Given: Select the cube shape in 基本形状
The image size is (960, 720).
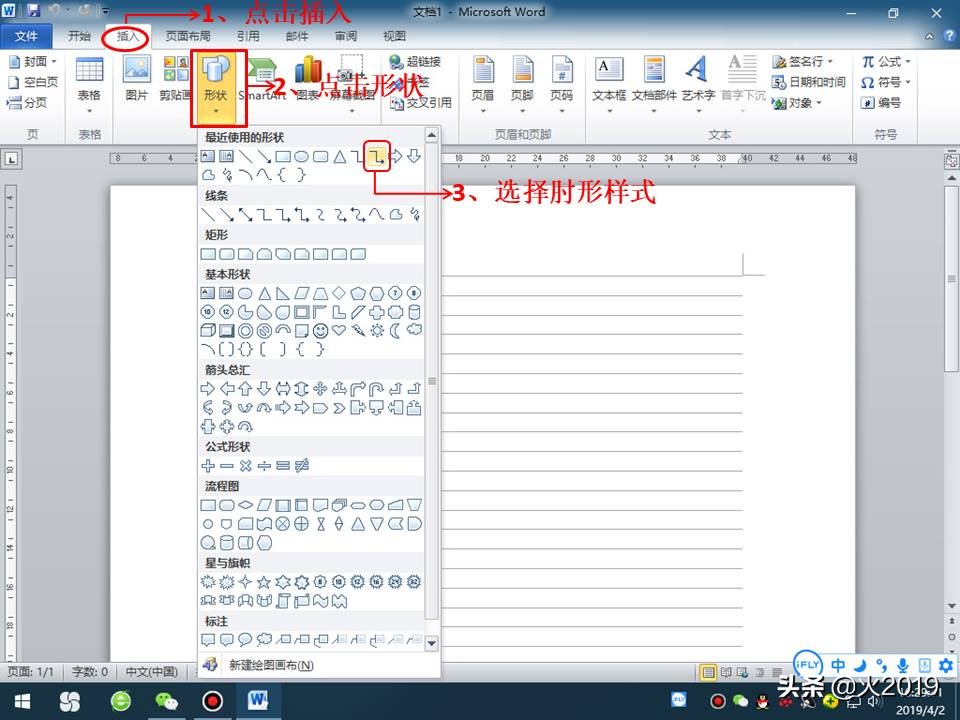Looking at the screenshot, I should point(208,330).
